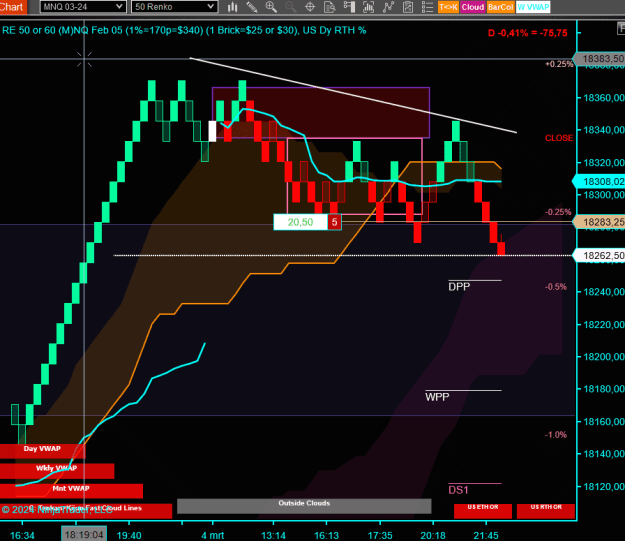This screenshot has height=541, width=625.
Task: Open the Strategies clipboard icon
Action: pyautogui.click(x=407, y=7)
